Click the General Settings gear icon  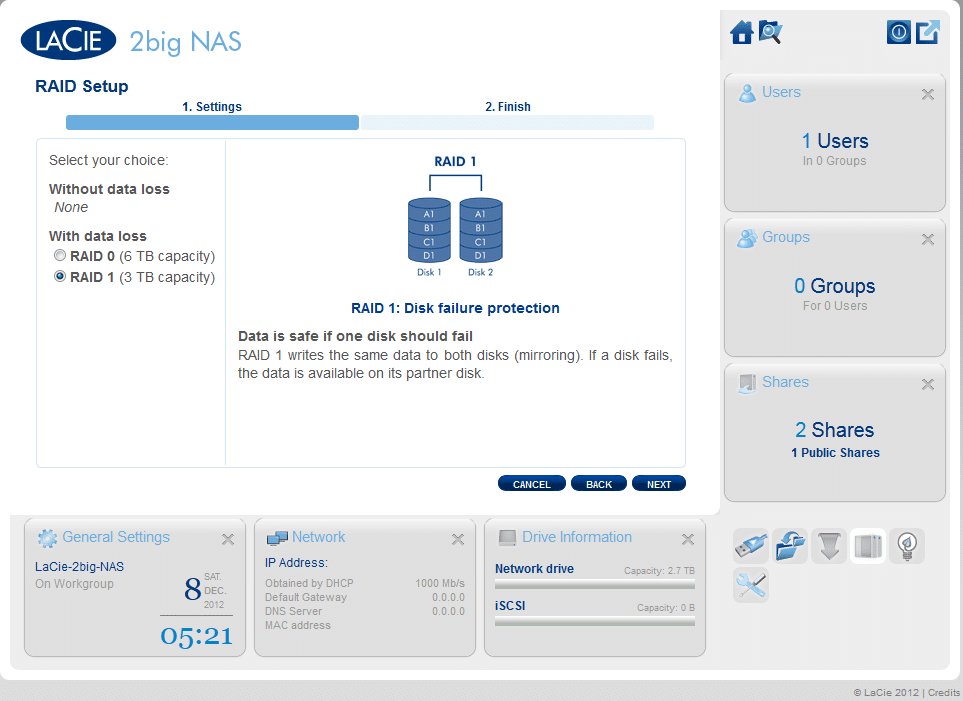tap(47, 538)
